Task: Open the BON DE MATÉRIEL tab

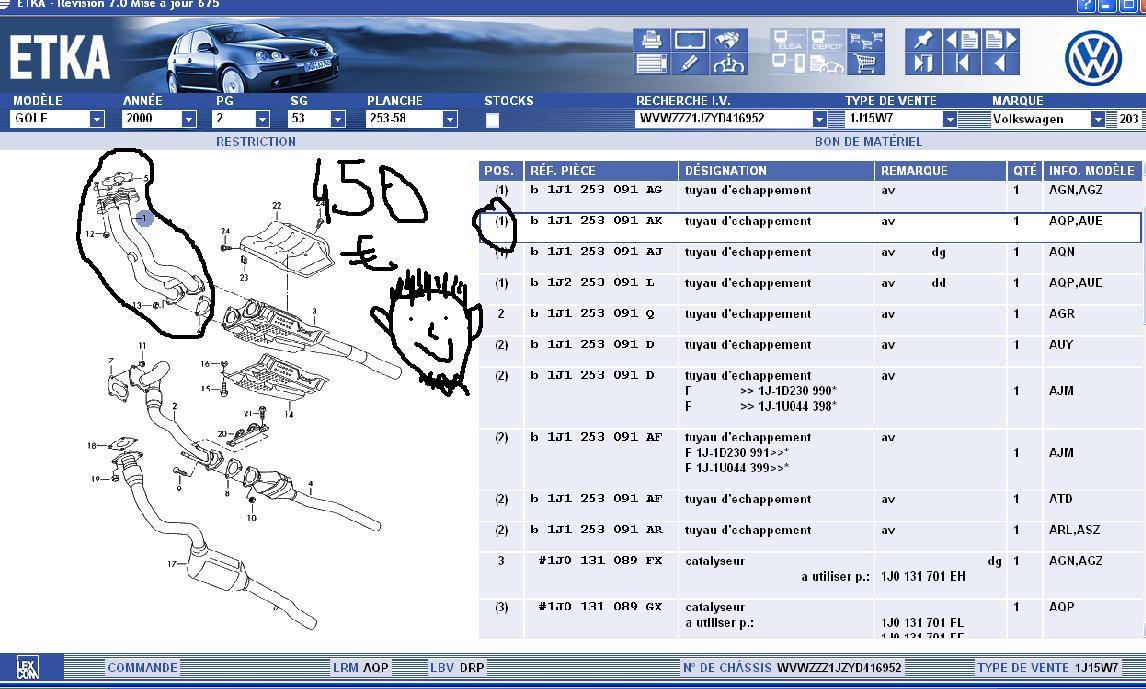Action: pos(868,141)
